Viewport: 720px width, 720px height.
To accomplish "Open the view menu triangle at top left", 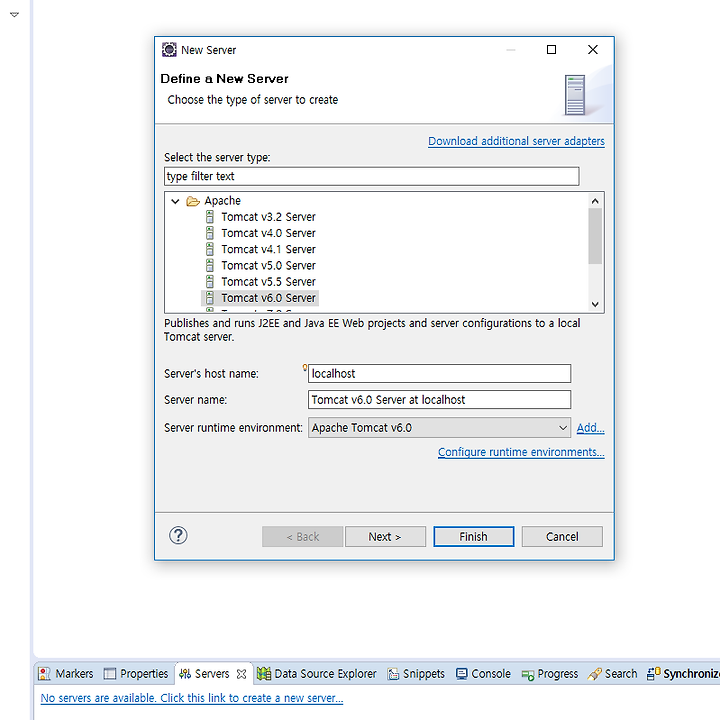I will pyautogui.click(x=14, y=15).
